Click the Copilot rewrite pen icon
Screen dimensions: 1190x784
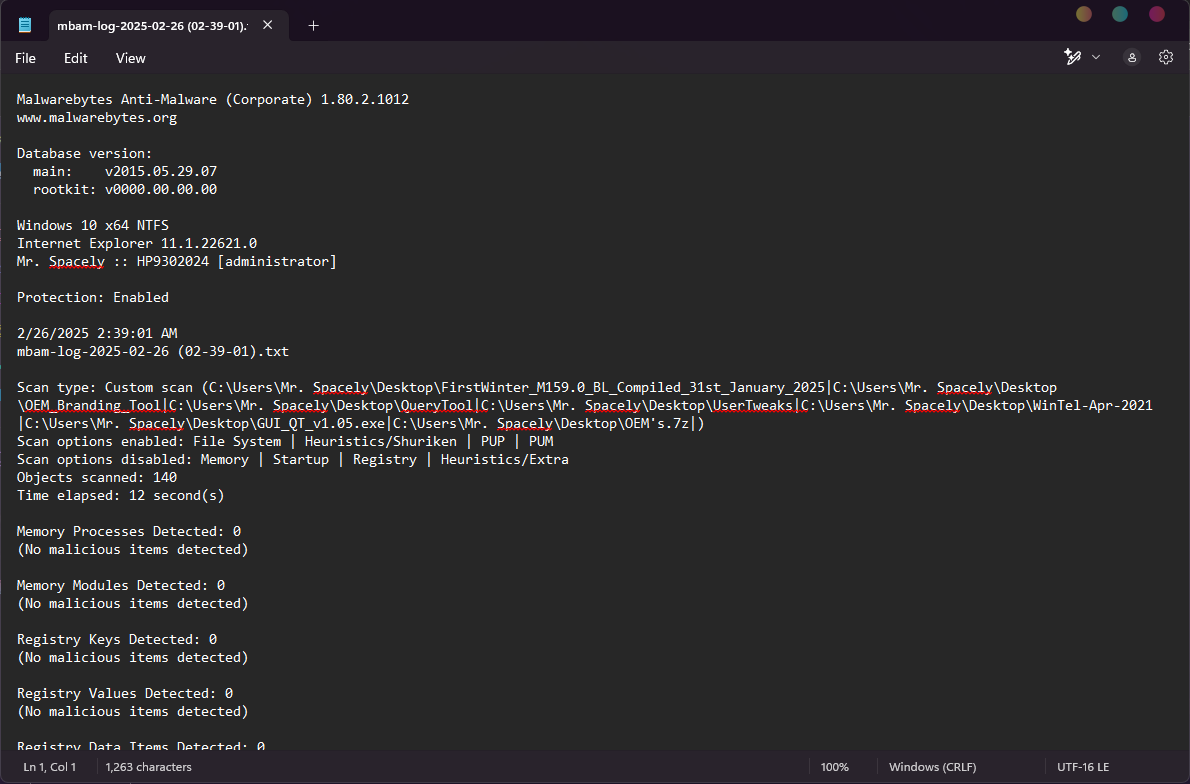(x=1072, y=57)
